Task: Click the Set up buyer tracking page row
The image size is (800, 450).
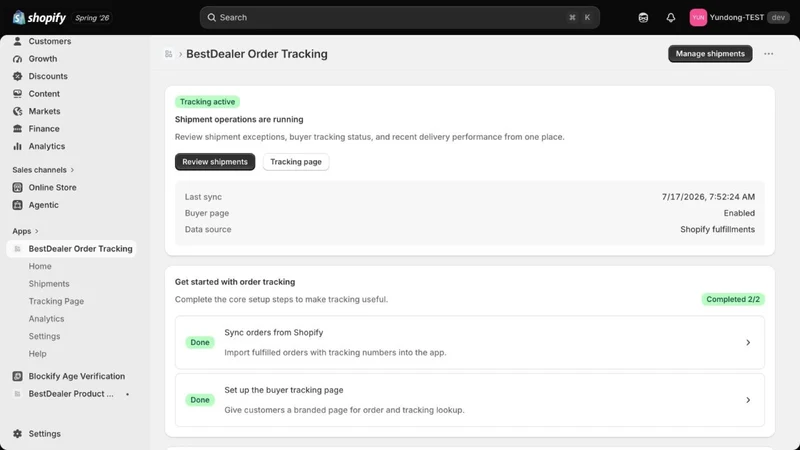Action: (469, 400)
